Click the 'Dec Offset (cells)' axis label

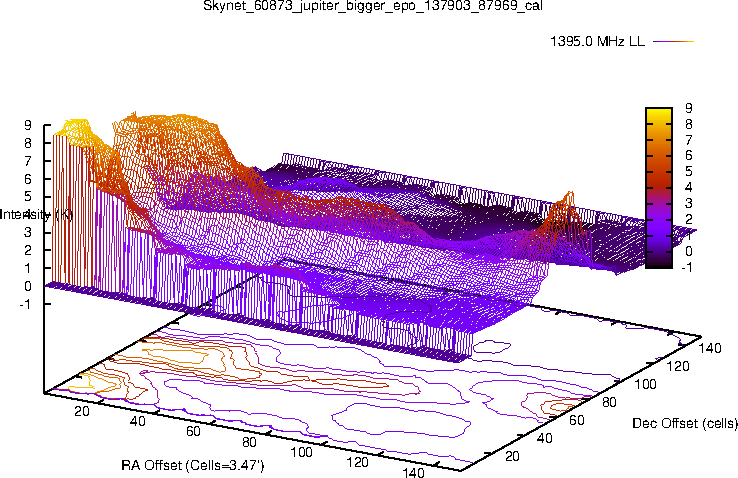pos(685,423)
